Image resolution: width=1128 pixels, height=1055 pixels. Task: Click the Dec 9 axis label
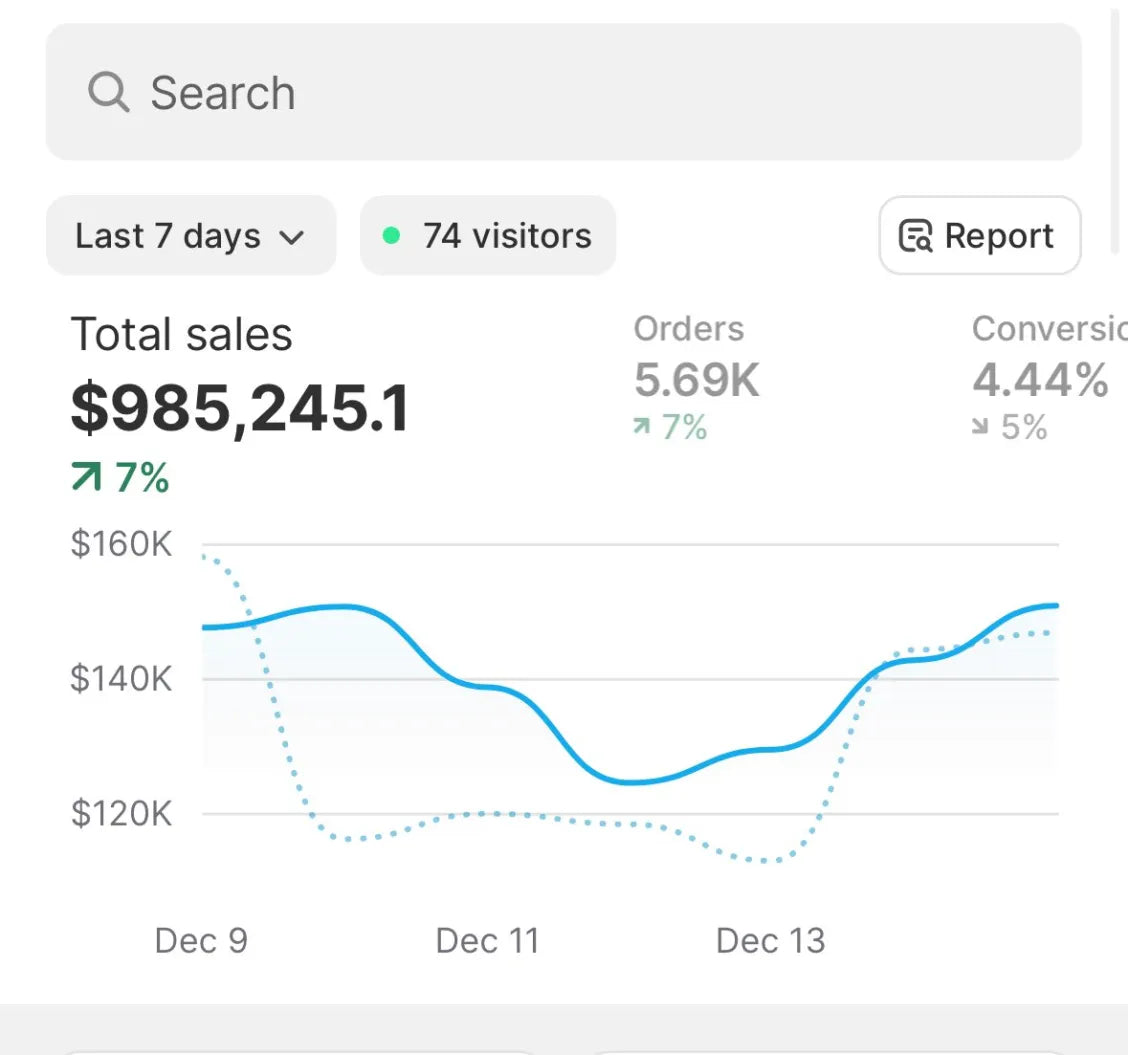[201, 941]
